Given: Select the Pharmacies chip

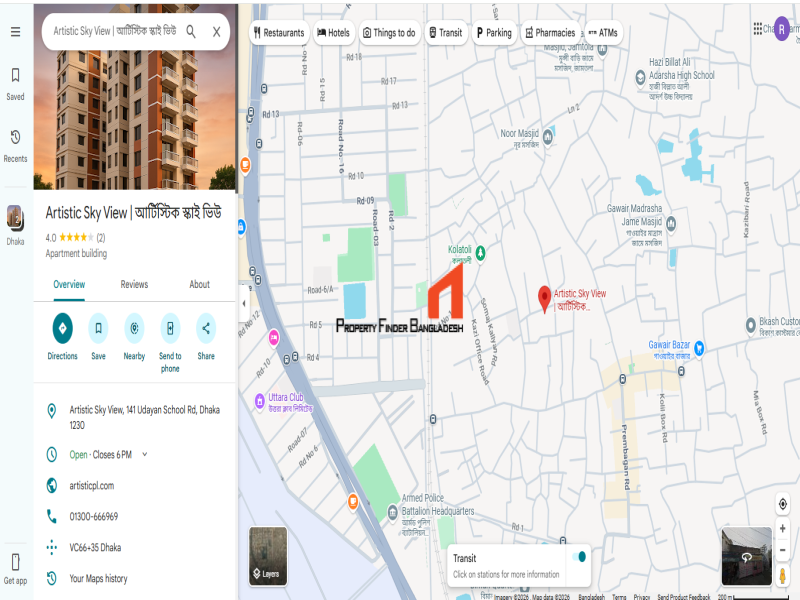Looking at the screenshot, I should tap(551, 33).
